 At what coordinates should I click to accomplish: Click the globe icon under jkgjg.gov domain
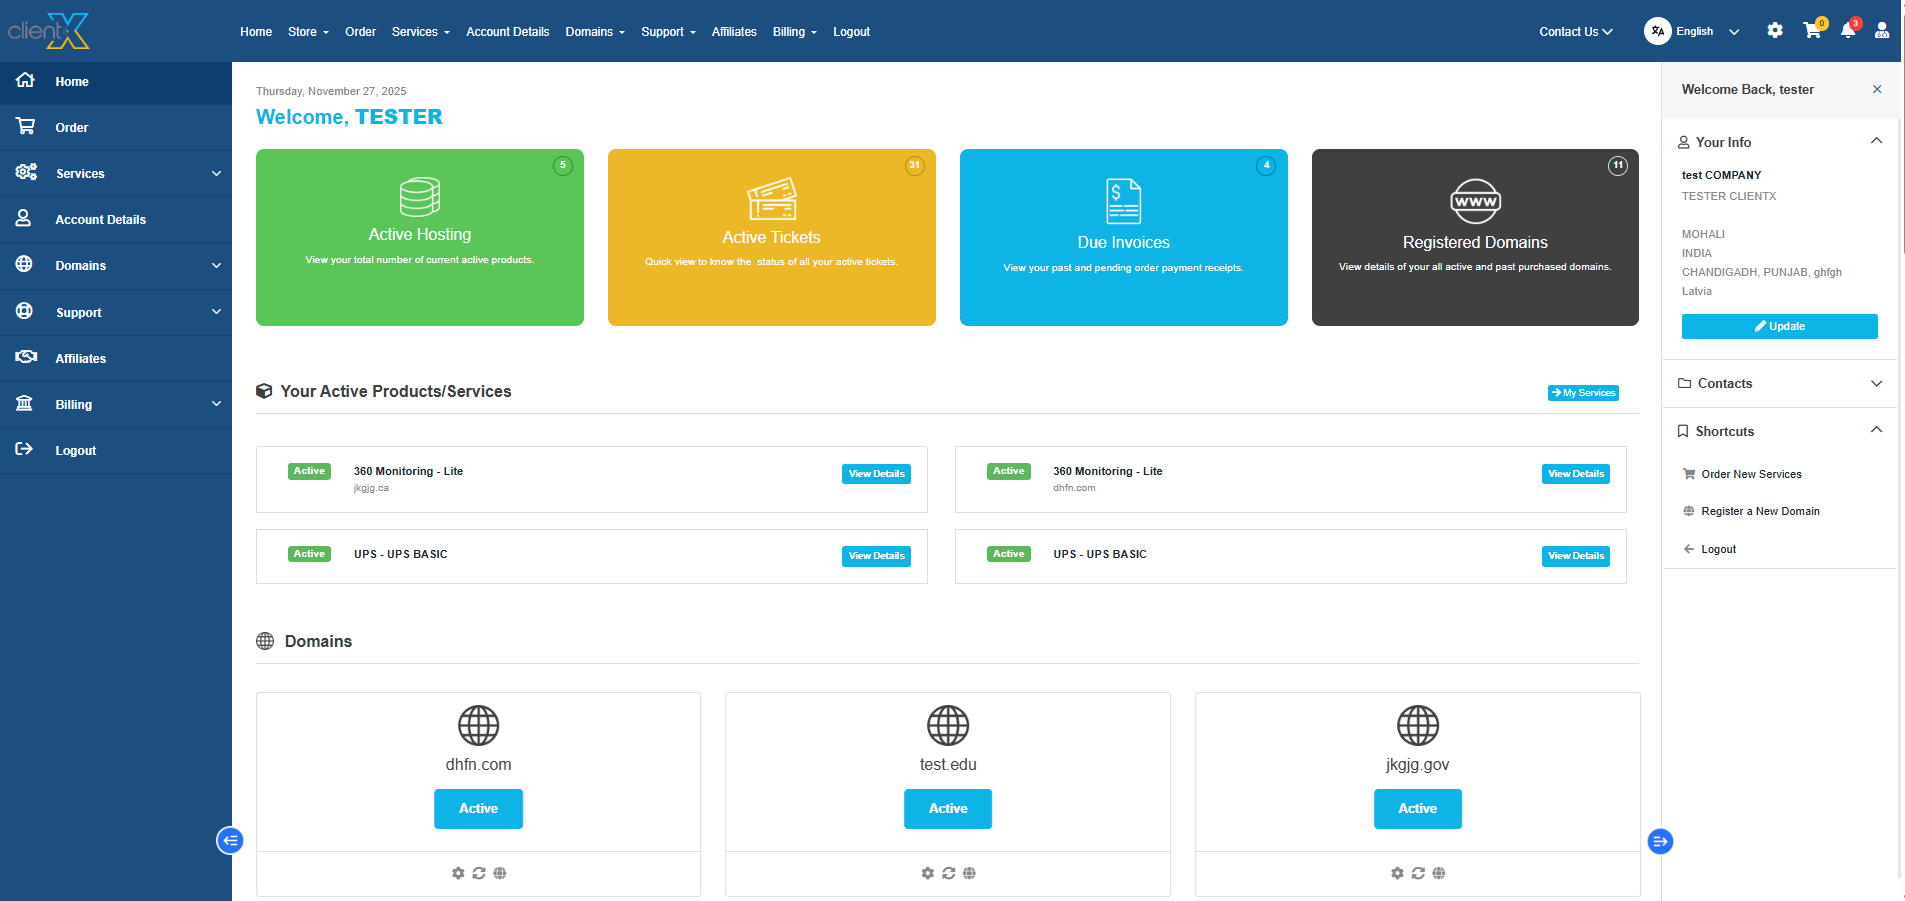[x=1438, y=873]
